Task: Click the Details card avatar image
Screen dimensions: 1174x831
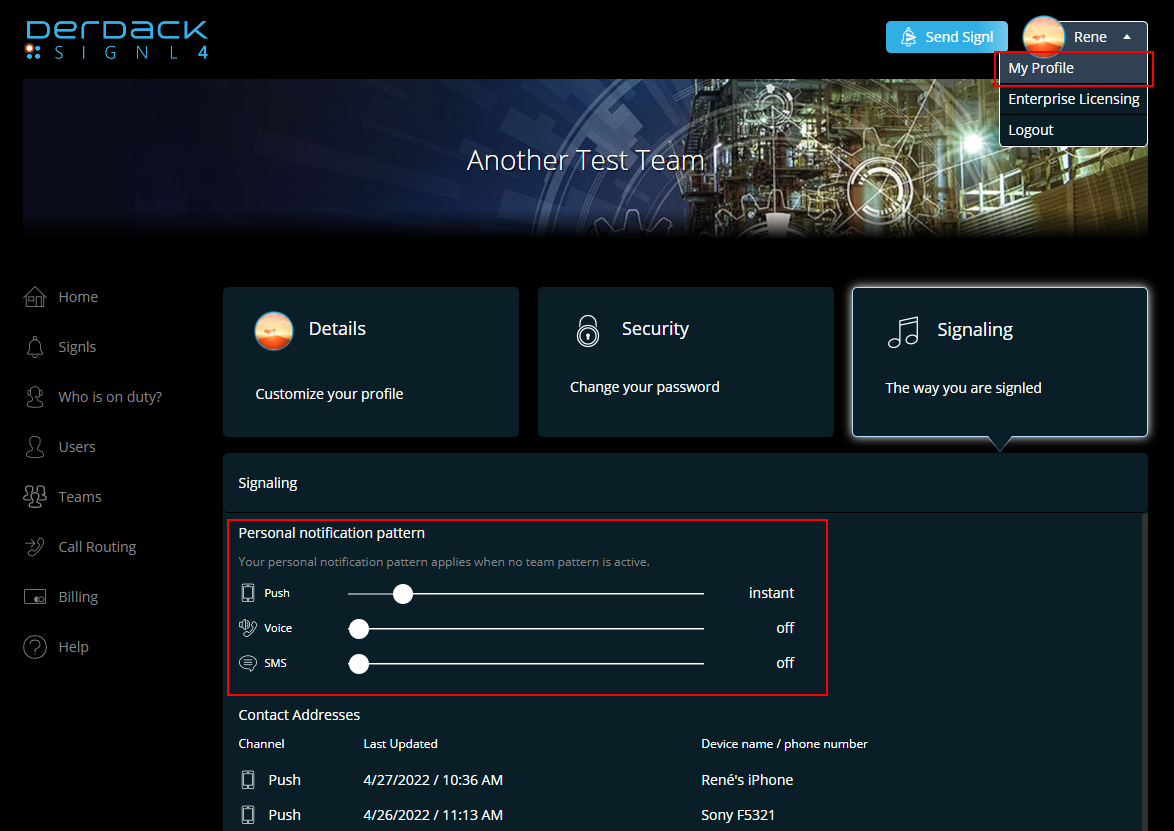Action: (273, 331)
